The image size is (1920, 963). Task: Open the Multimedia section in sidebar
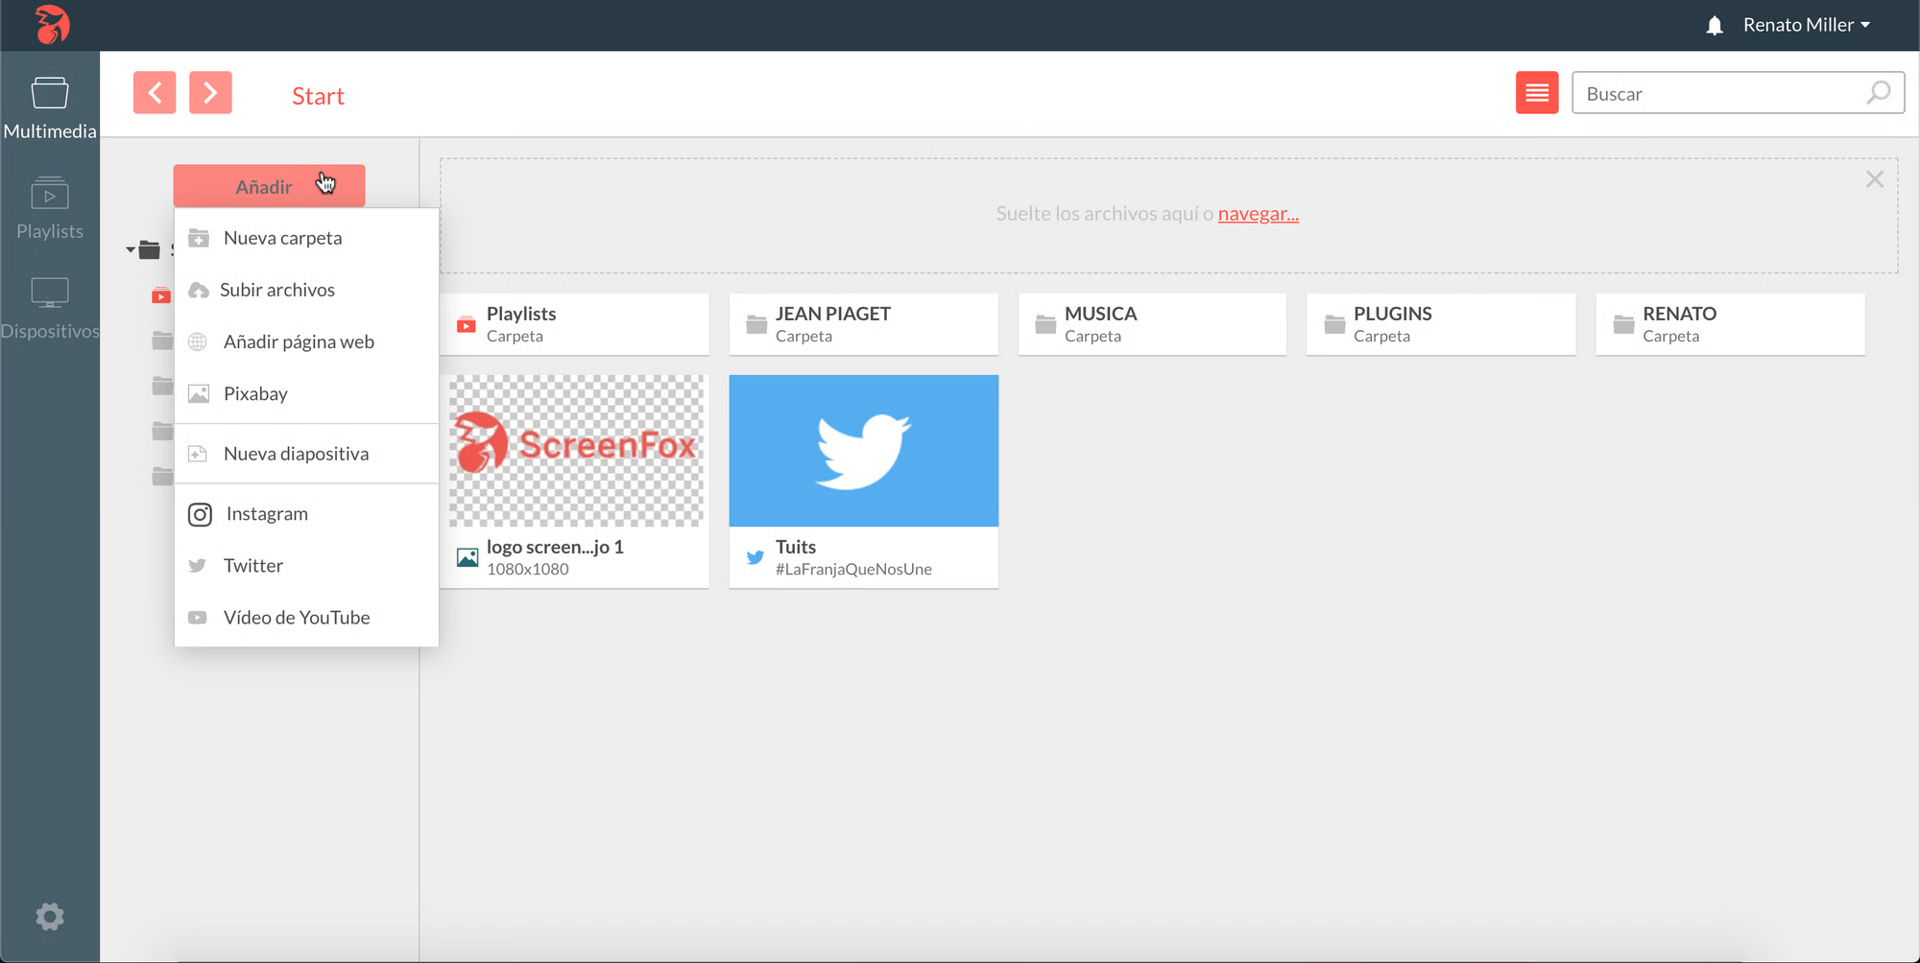pos(50,108)
